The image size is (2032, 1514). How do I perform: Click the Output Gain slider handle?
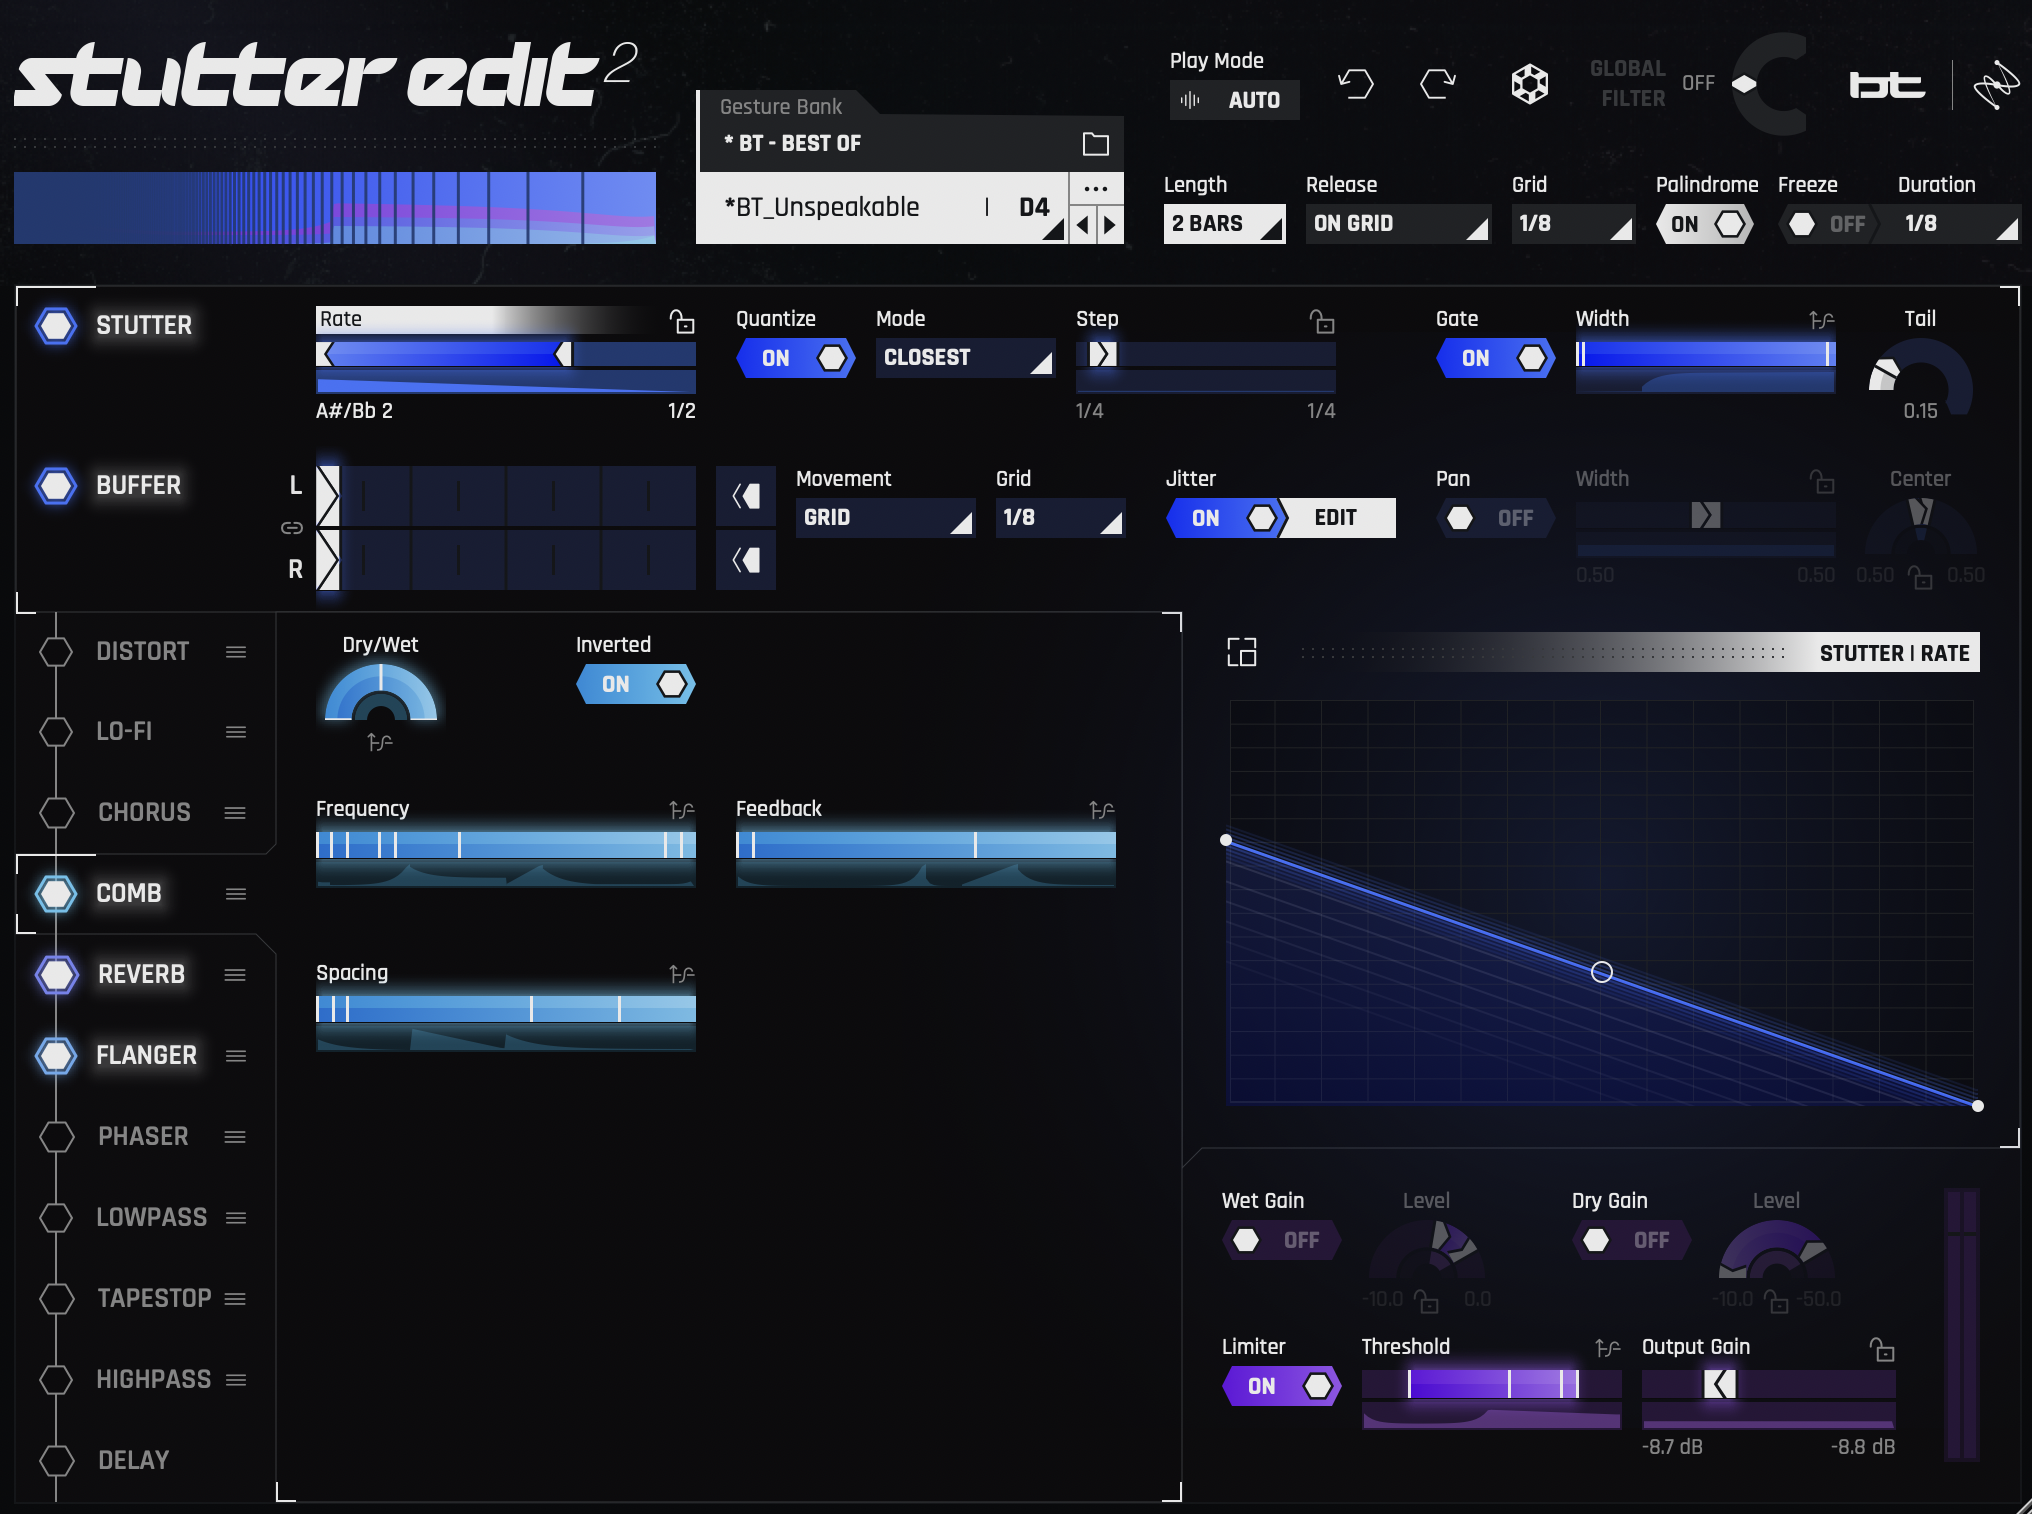click(1720, 1385)
